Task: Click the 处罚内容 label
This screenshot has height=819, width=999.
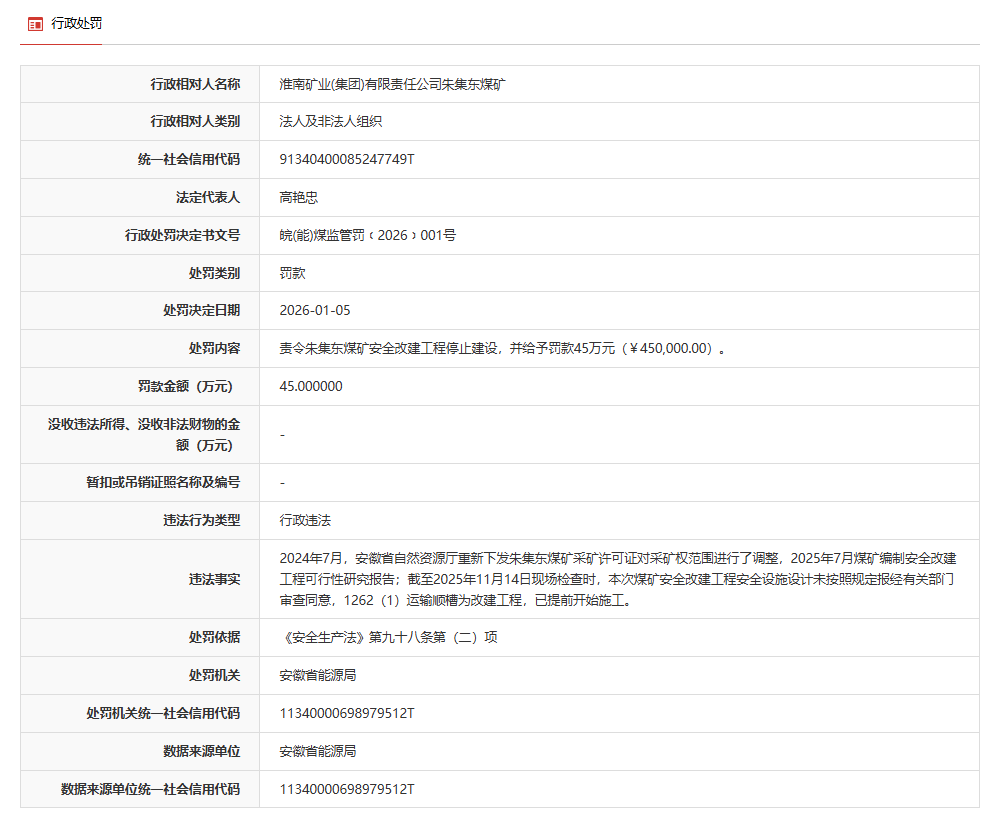Action: [x=214, y=349]
